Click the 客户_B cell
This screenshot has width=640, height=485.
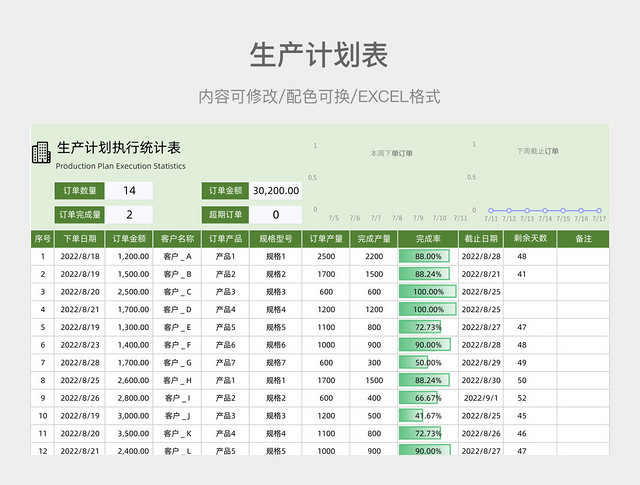coord(177,274)
